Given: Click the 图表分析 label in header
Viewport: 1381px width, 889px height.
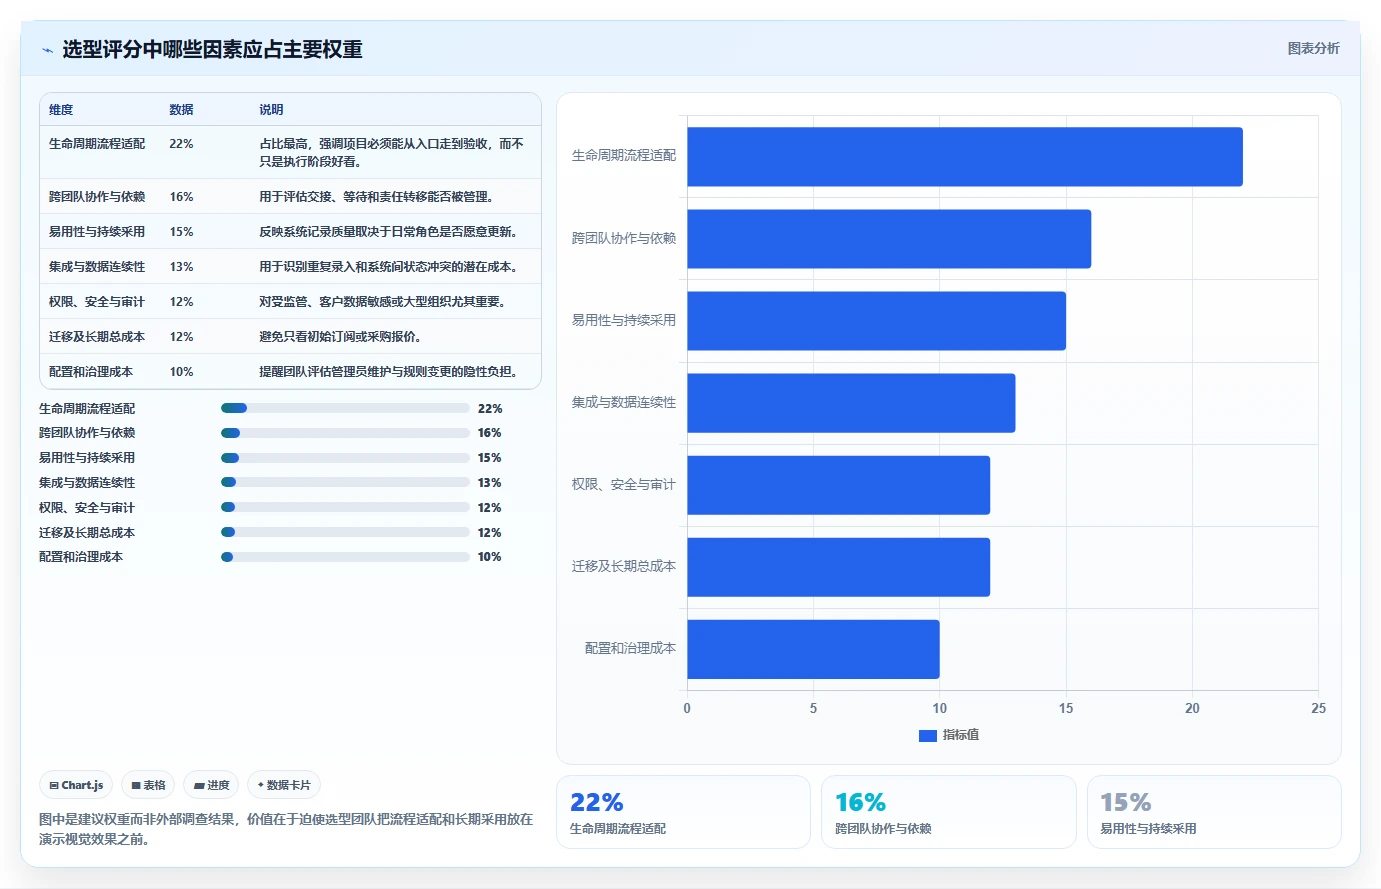Looking at the screenshot, I should [x=1313, y=48].
